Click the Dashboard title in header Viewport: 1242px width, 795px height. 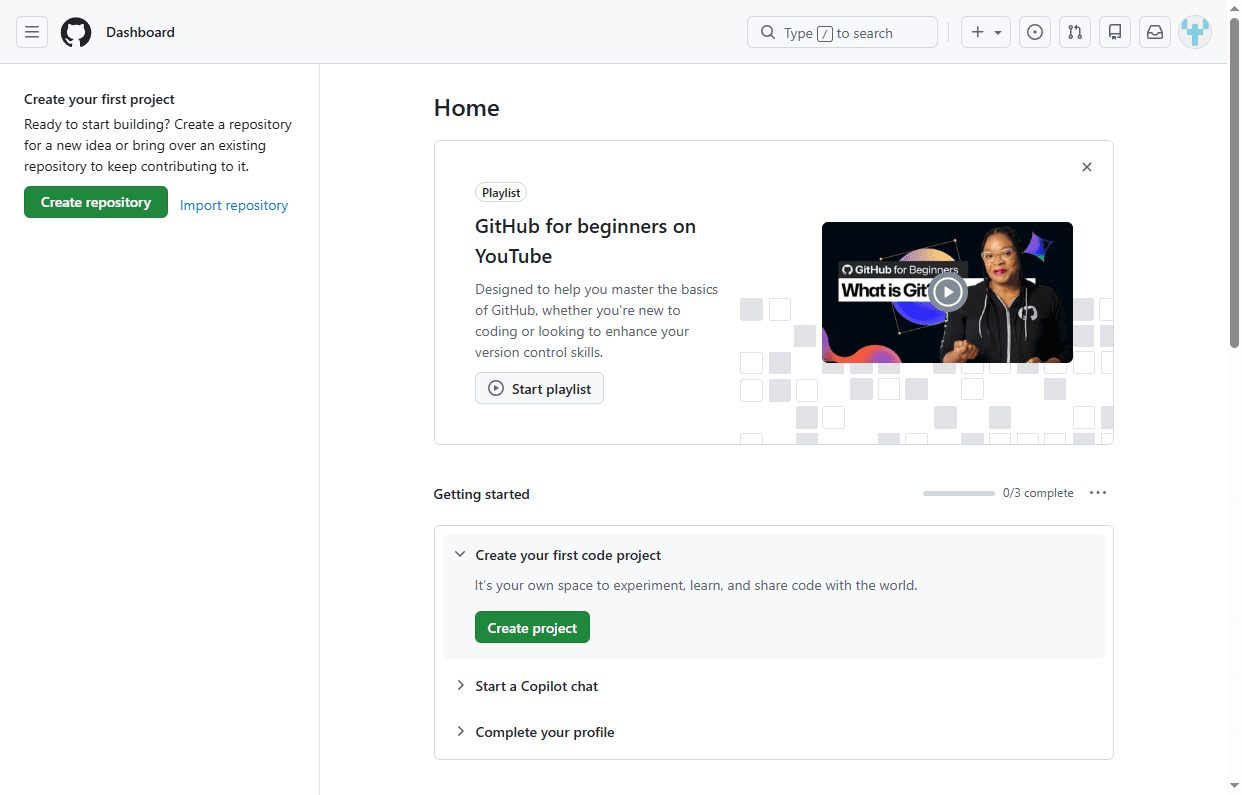point(140,32)
